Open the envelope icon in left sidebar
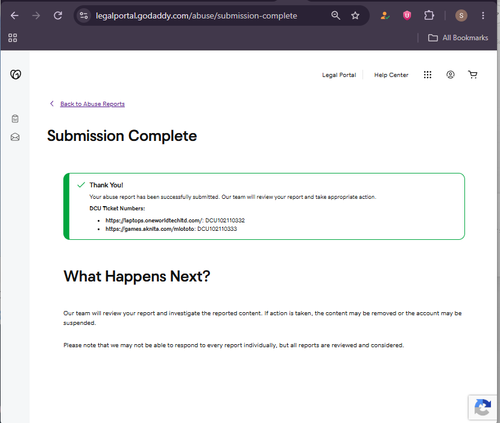This screenshot has width=500, height=423. coord(15,137)
